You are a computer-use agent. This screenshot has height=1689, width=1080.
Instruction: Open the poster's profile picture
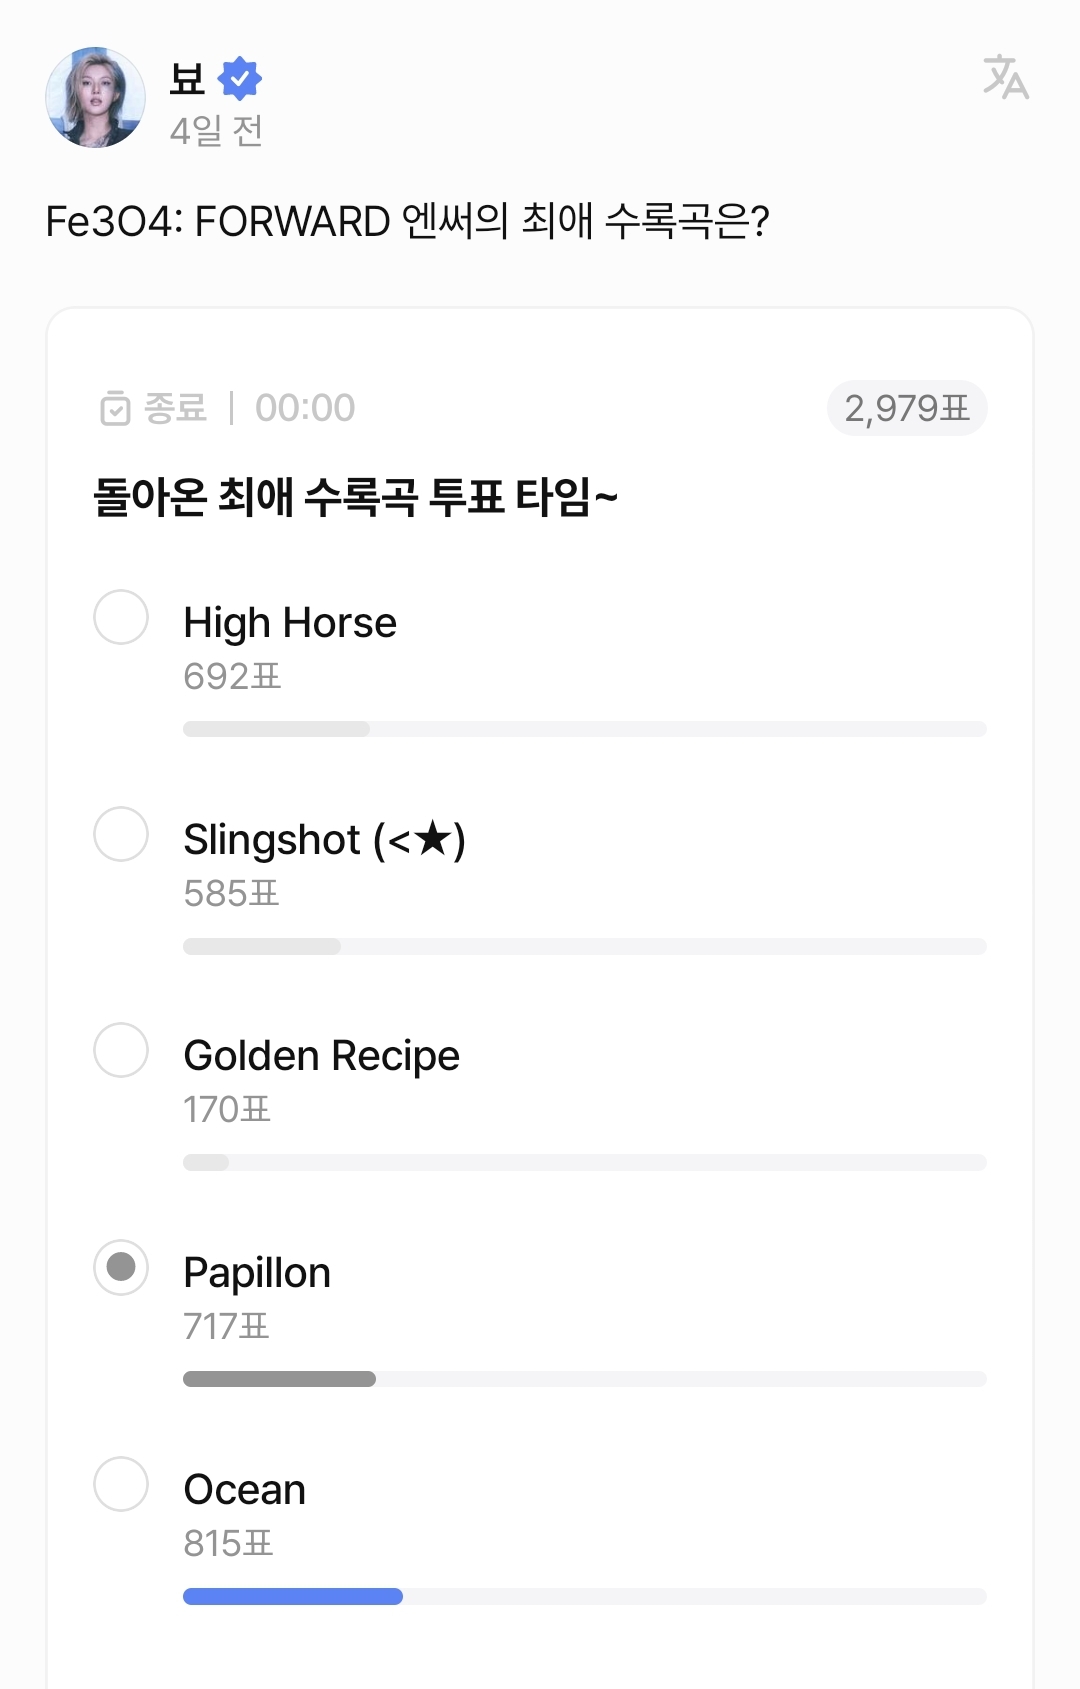pyautogui.click(x=96, y=98)
